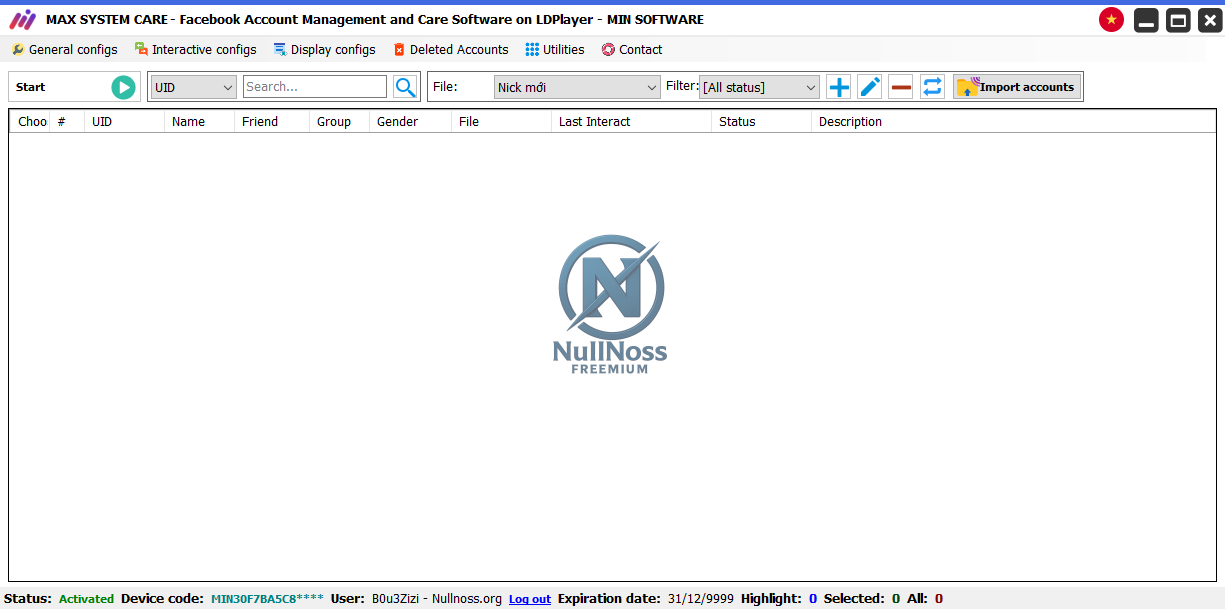Click the pencil edit icon
The width and height of the screenshot is (1225, 609).
coord(870,87)
